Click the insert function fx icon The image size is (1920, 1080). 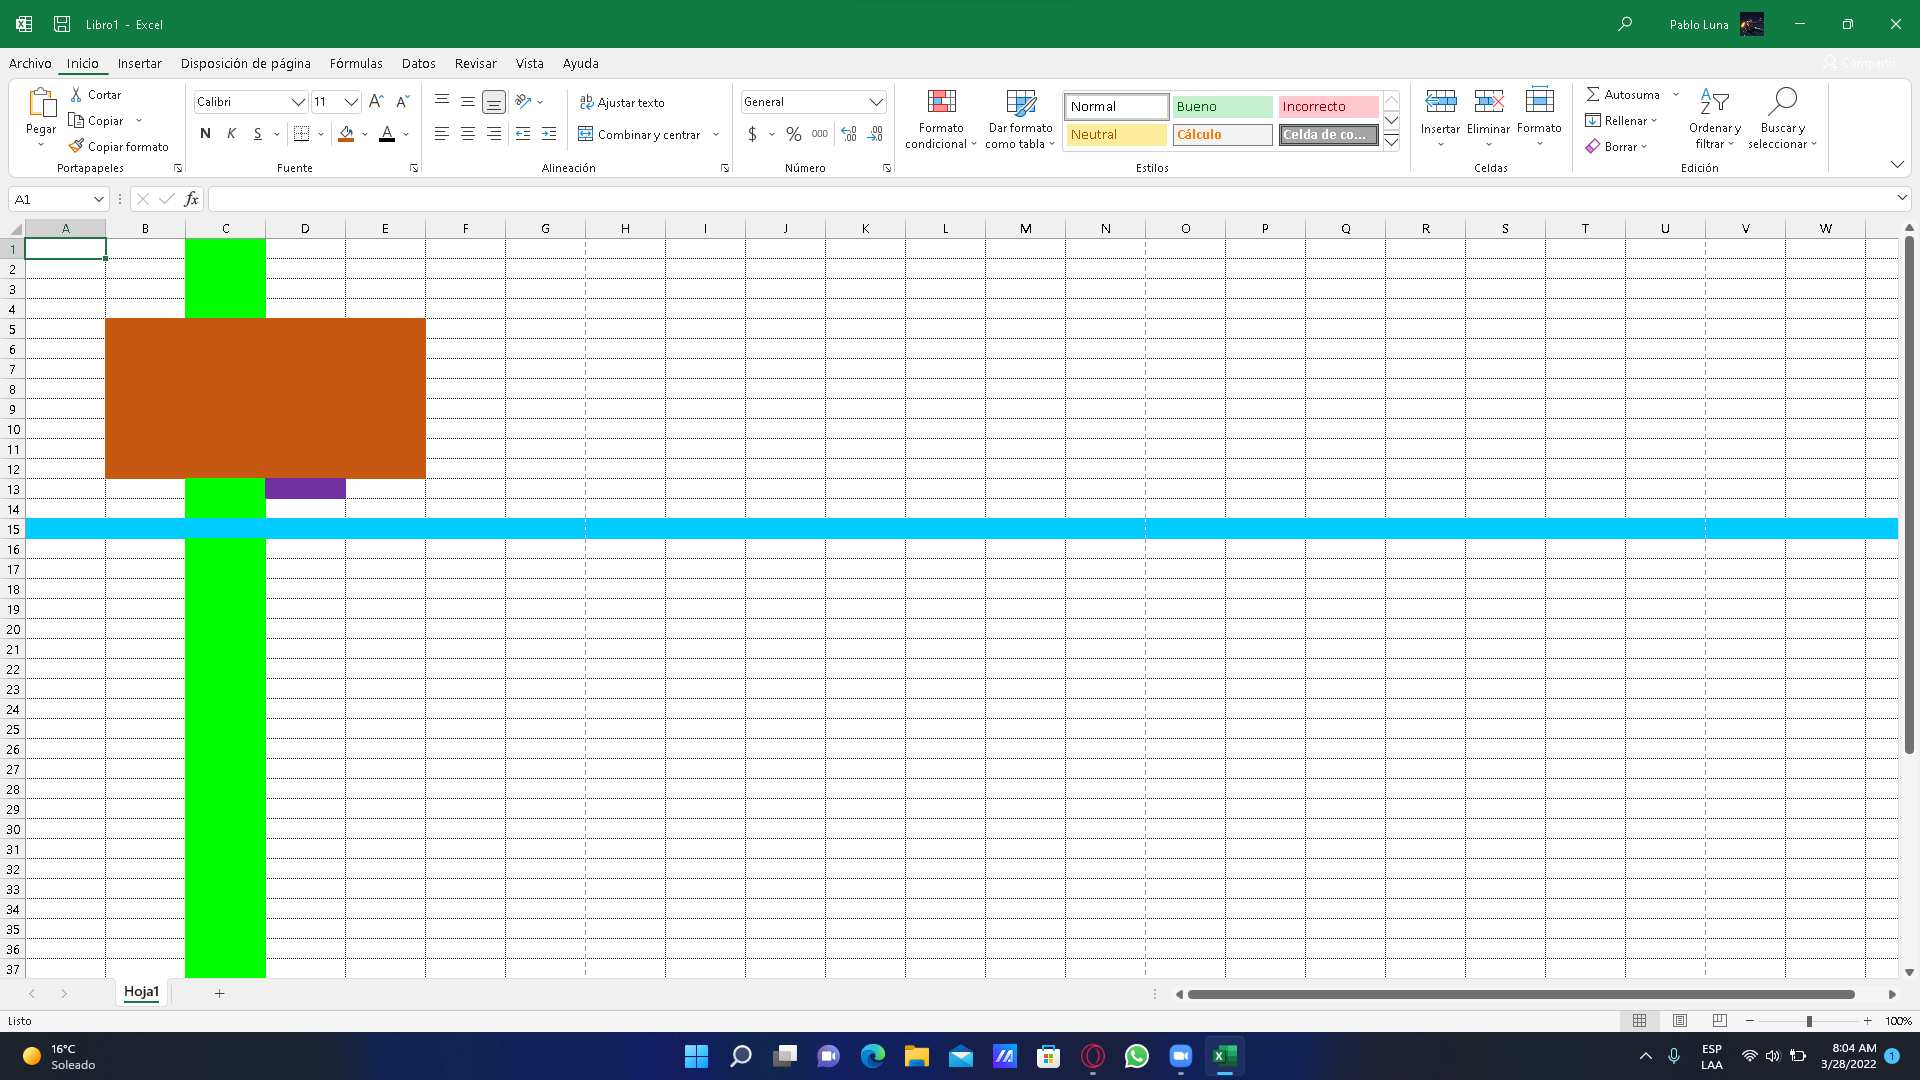(x=191, y=199)
